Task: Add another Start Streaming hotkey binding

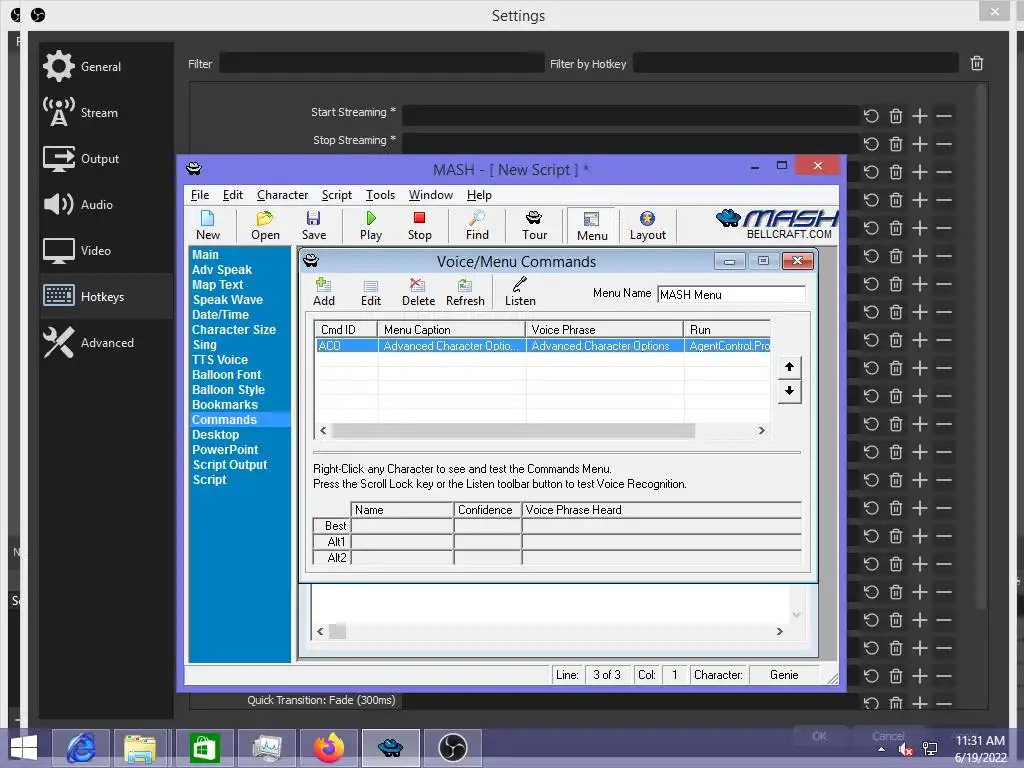Action: click(x=920, y=116)
